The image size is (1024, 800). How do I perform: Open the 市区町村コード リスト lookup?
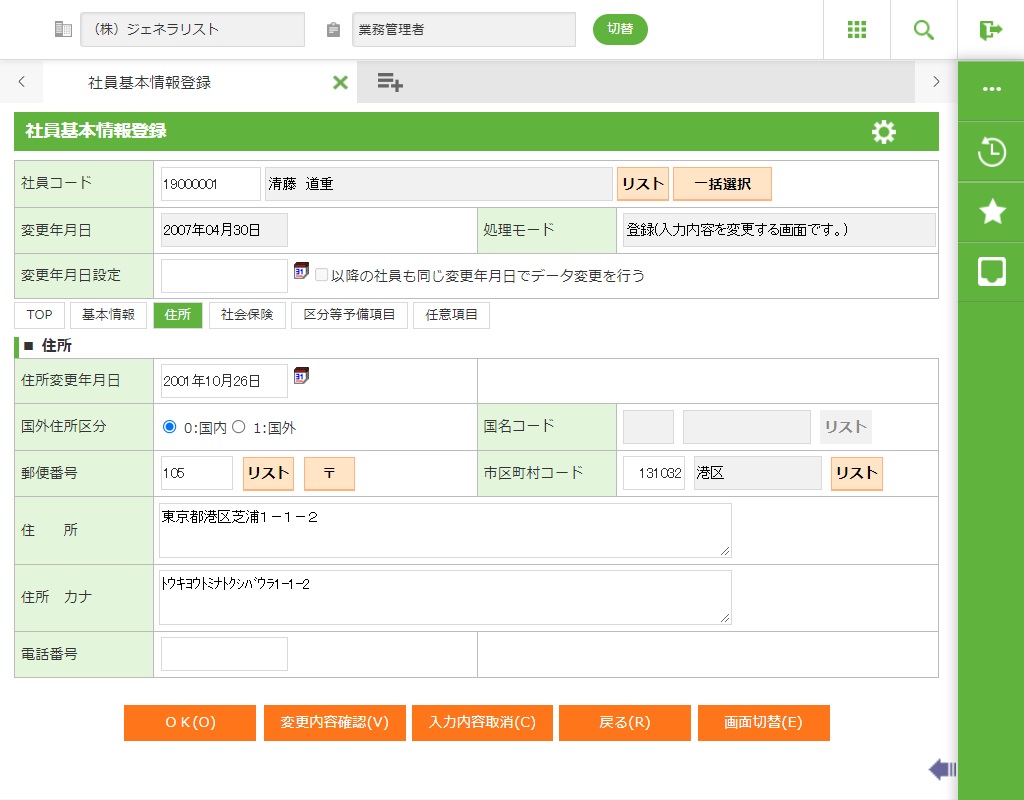(856, 473)
